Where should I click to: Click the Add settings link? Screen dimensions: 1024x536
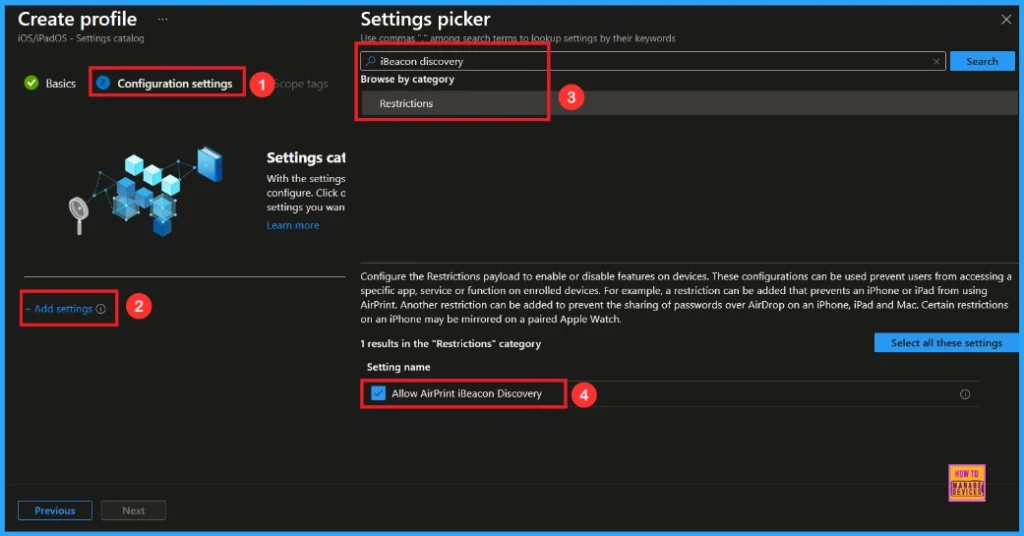click(62, 309)
